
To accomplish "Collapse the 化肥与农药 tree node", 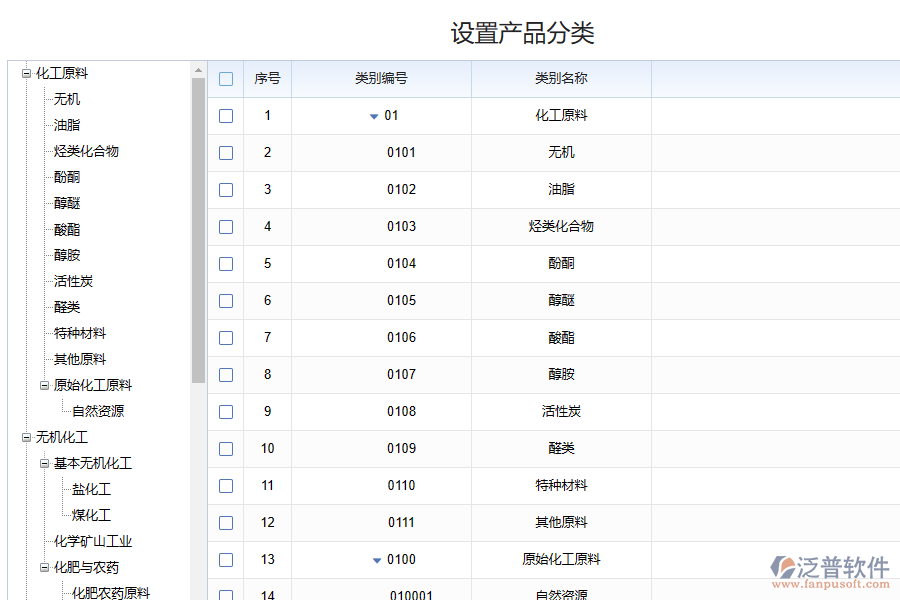I will pyautogui.click(x=44, y=567).
